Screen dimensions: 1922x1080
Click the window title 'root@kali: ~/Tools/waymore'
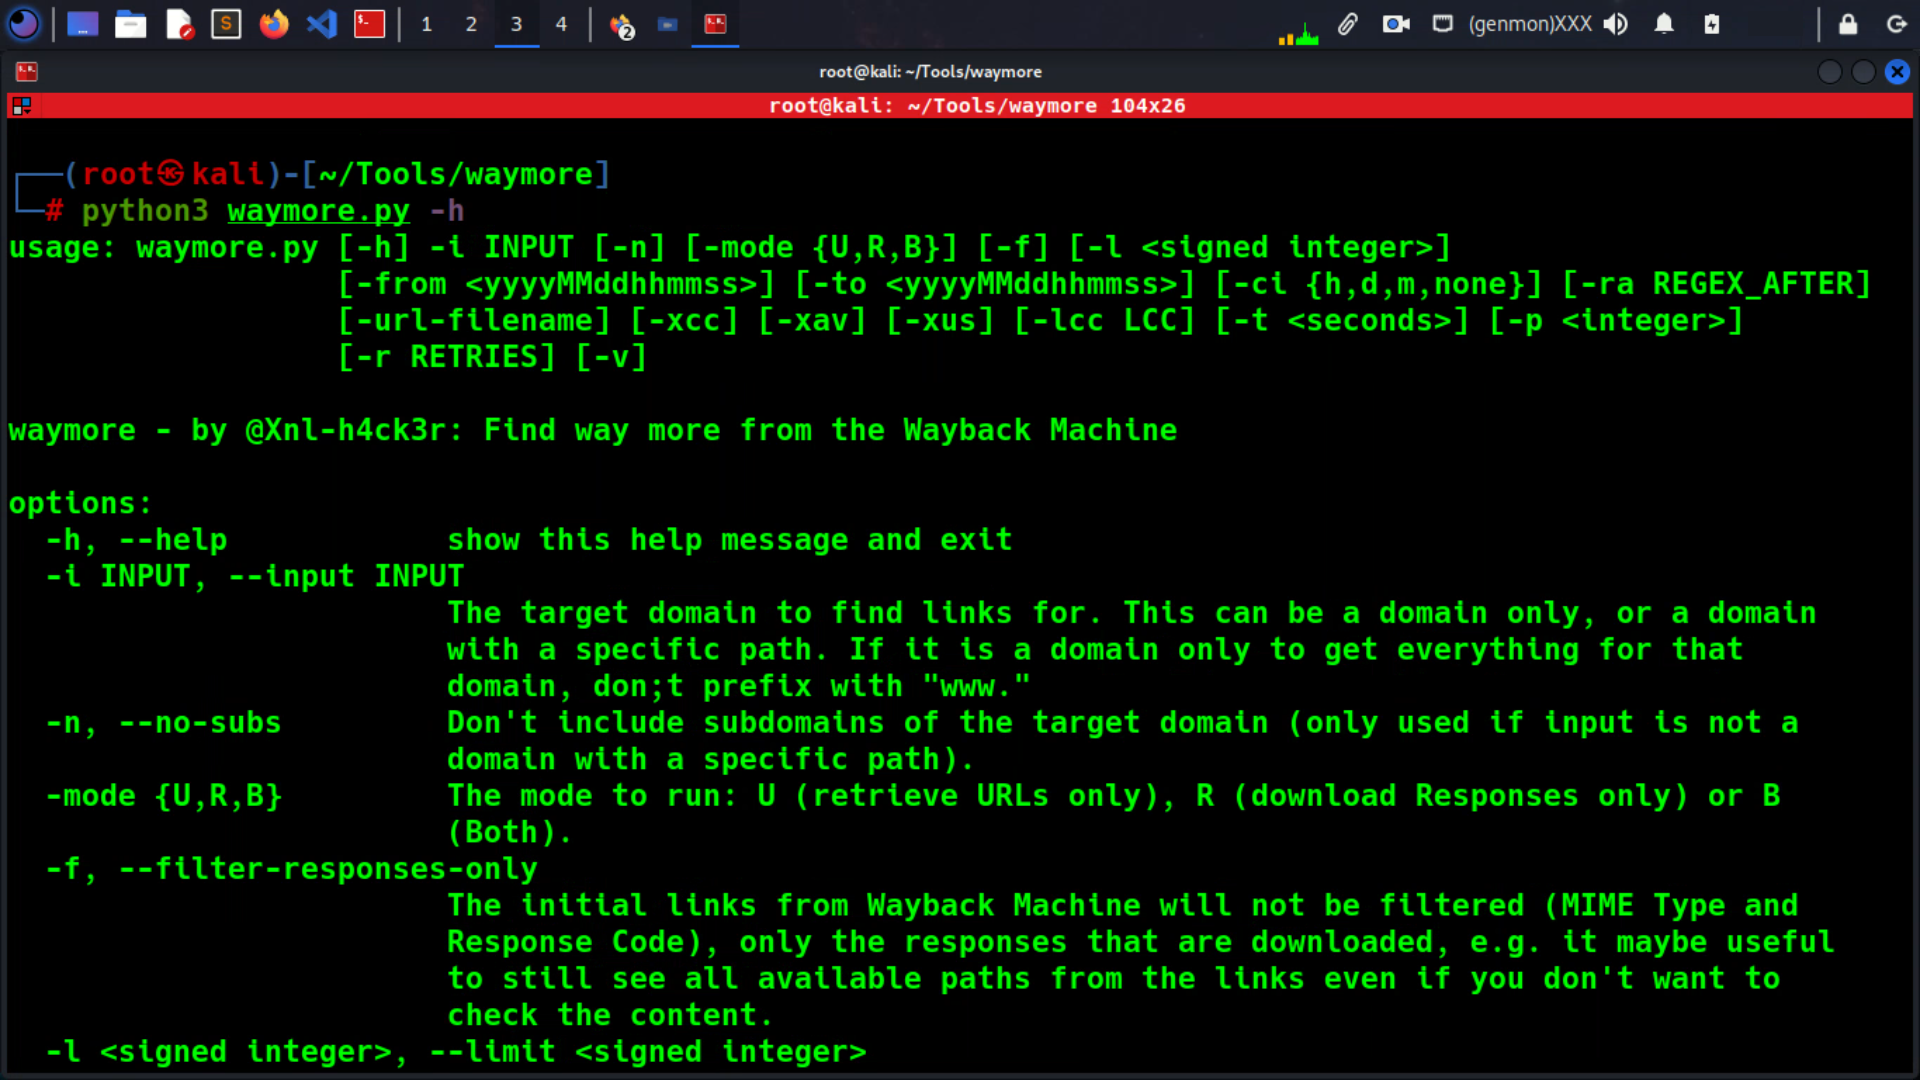pos(930,72)
